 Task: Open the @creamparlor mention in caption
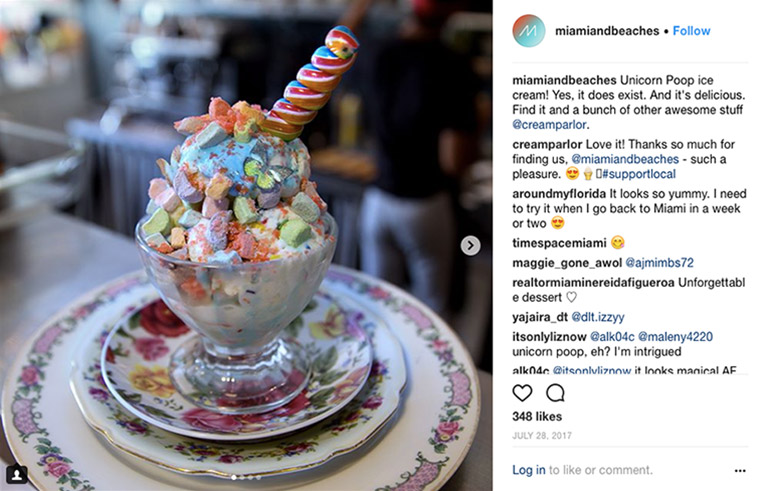(x=549, y=125)
